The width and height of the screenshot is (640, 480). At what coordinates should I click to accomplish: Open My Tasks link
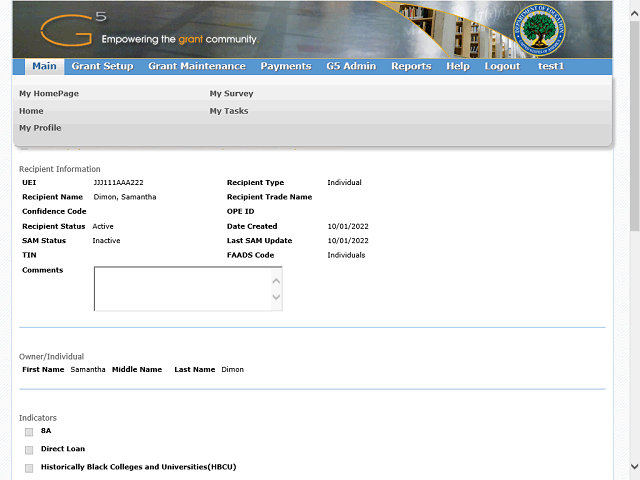229,111
